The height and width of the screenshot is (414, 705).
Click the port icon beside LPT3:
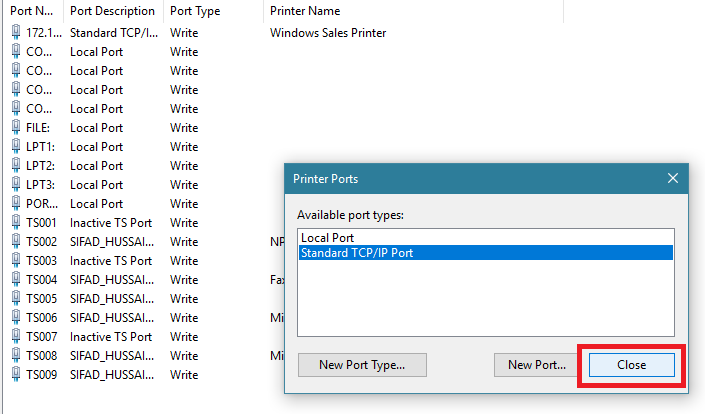click(16, 185)
